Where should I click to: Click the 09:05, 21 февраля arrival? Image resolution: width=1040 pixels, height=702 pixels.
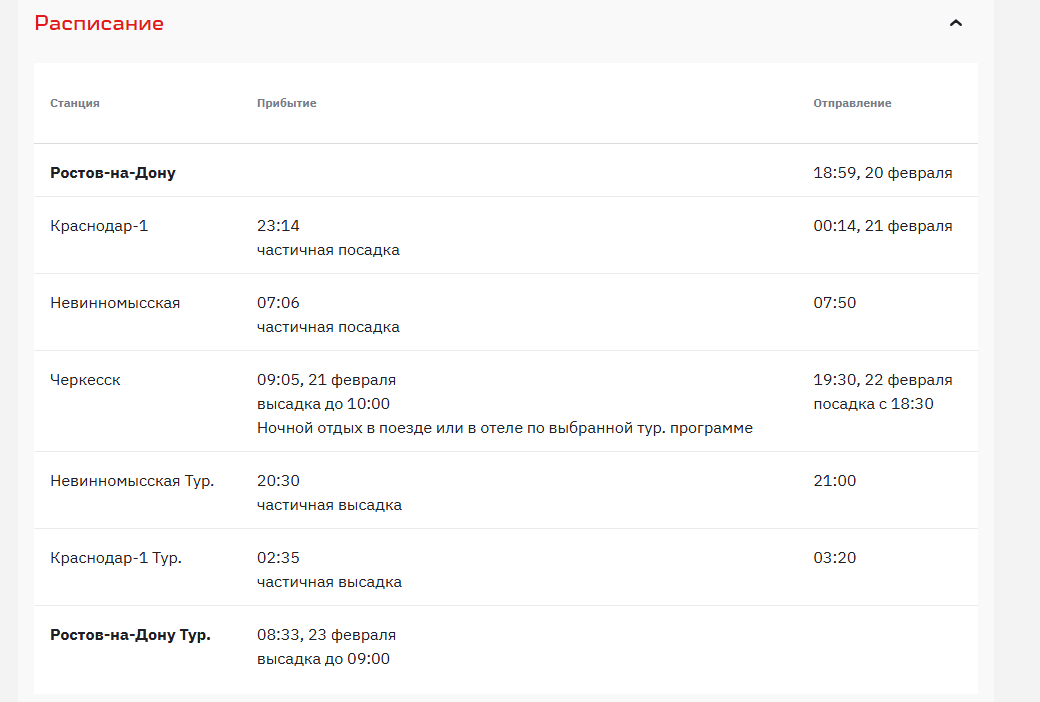point(326,380)
